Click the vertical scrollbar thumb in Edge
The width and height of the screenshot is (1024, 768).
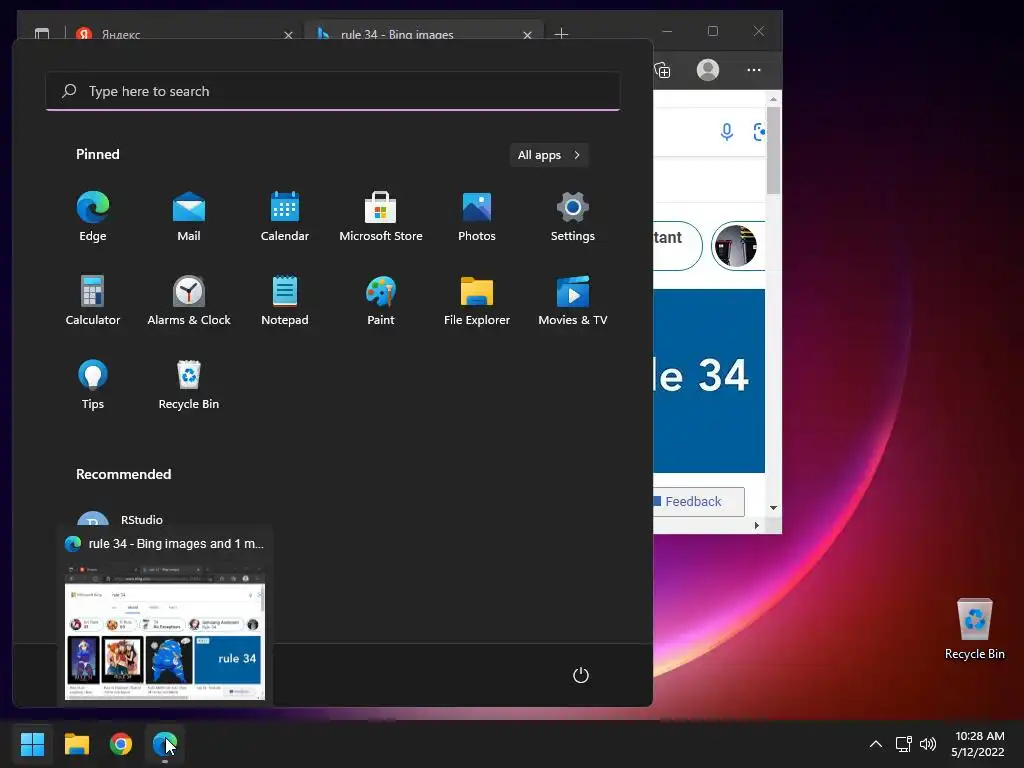[773, 150]
